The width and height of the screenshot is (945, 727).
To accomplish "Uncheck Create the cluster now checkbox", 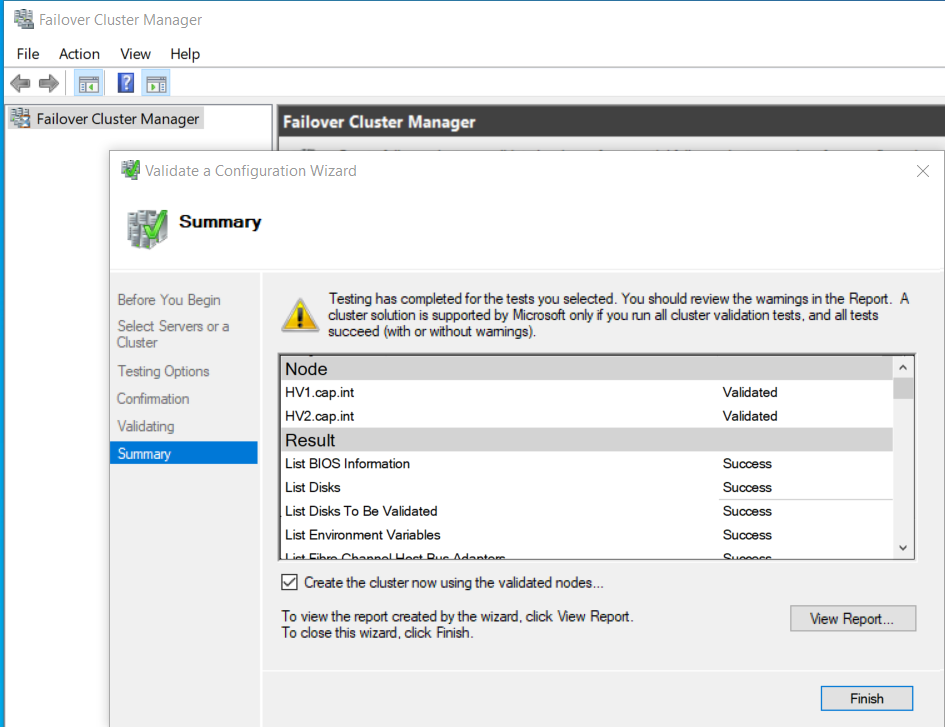I will coord(290,582).
